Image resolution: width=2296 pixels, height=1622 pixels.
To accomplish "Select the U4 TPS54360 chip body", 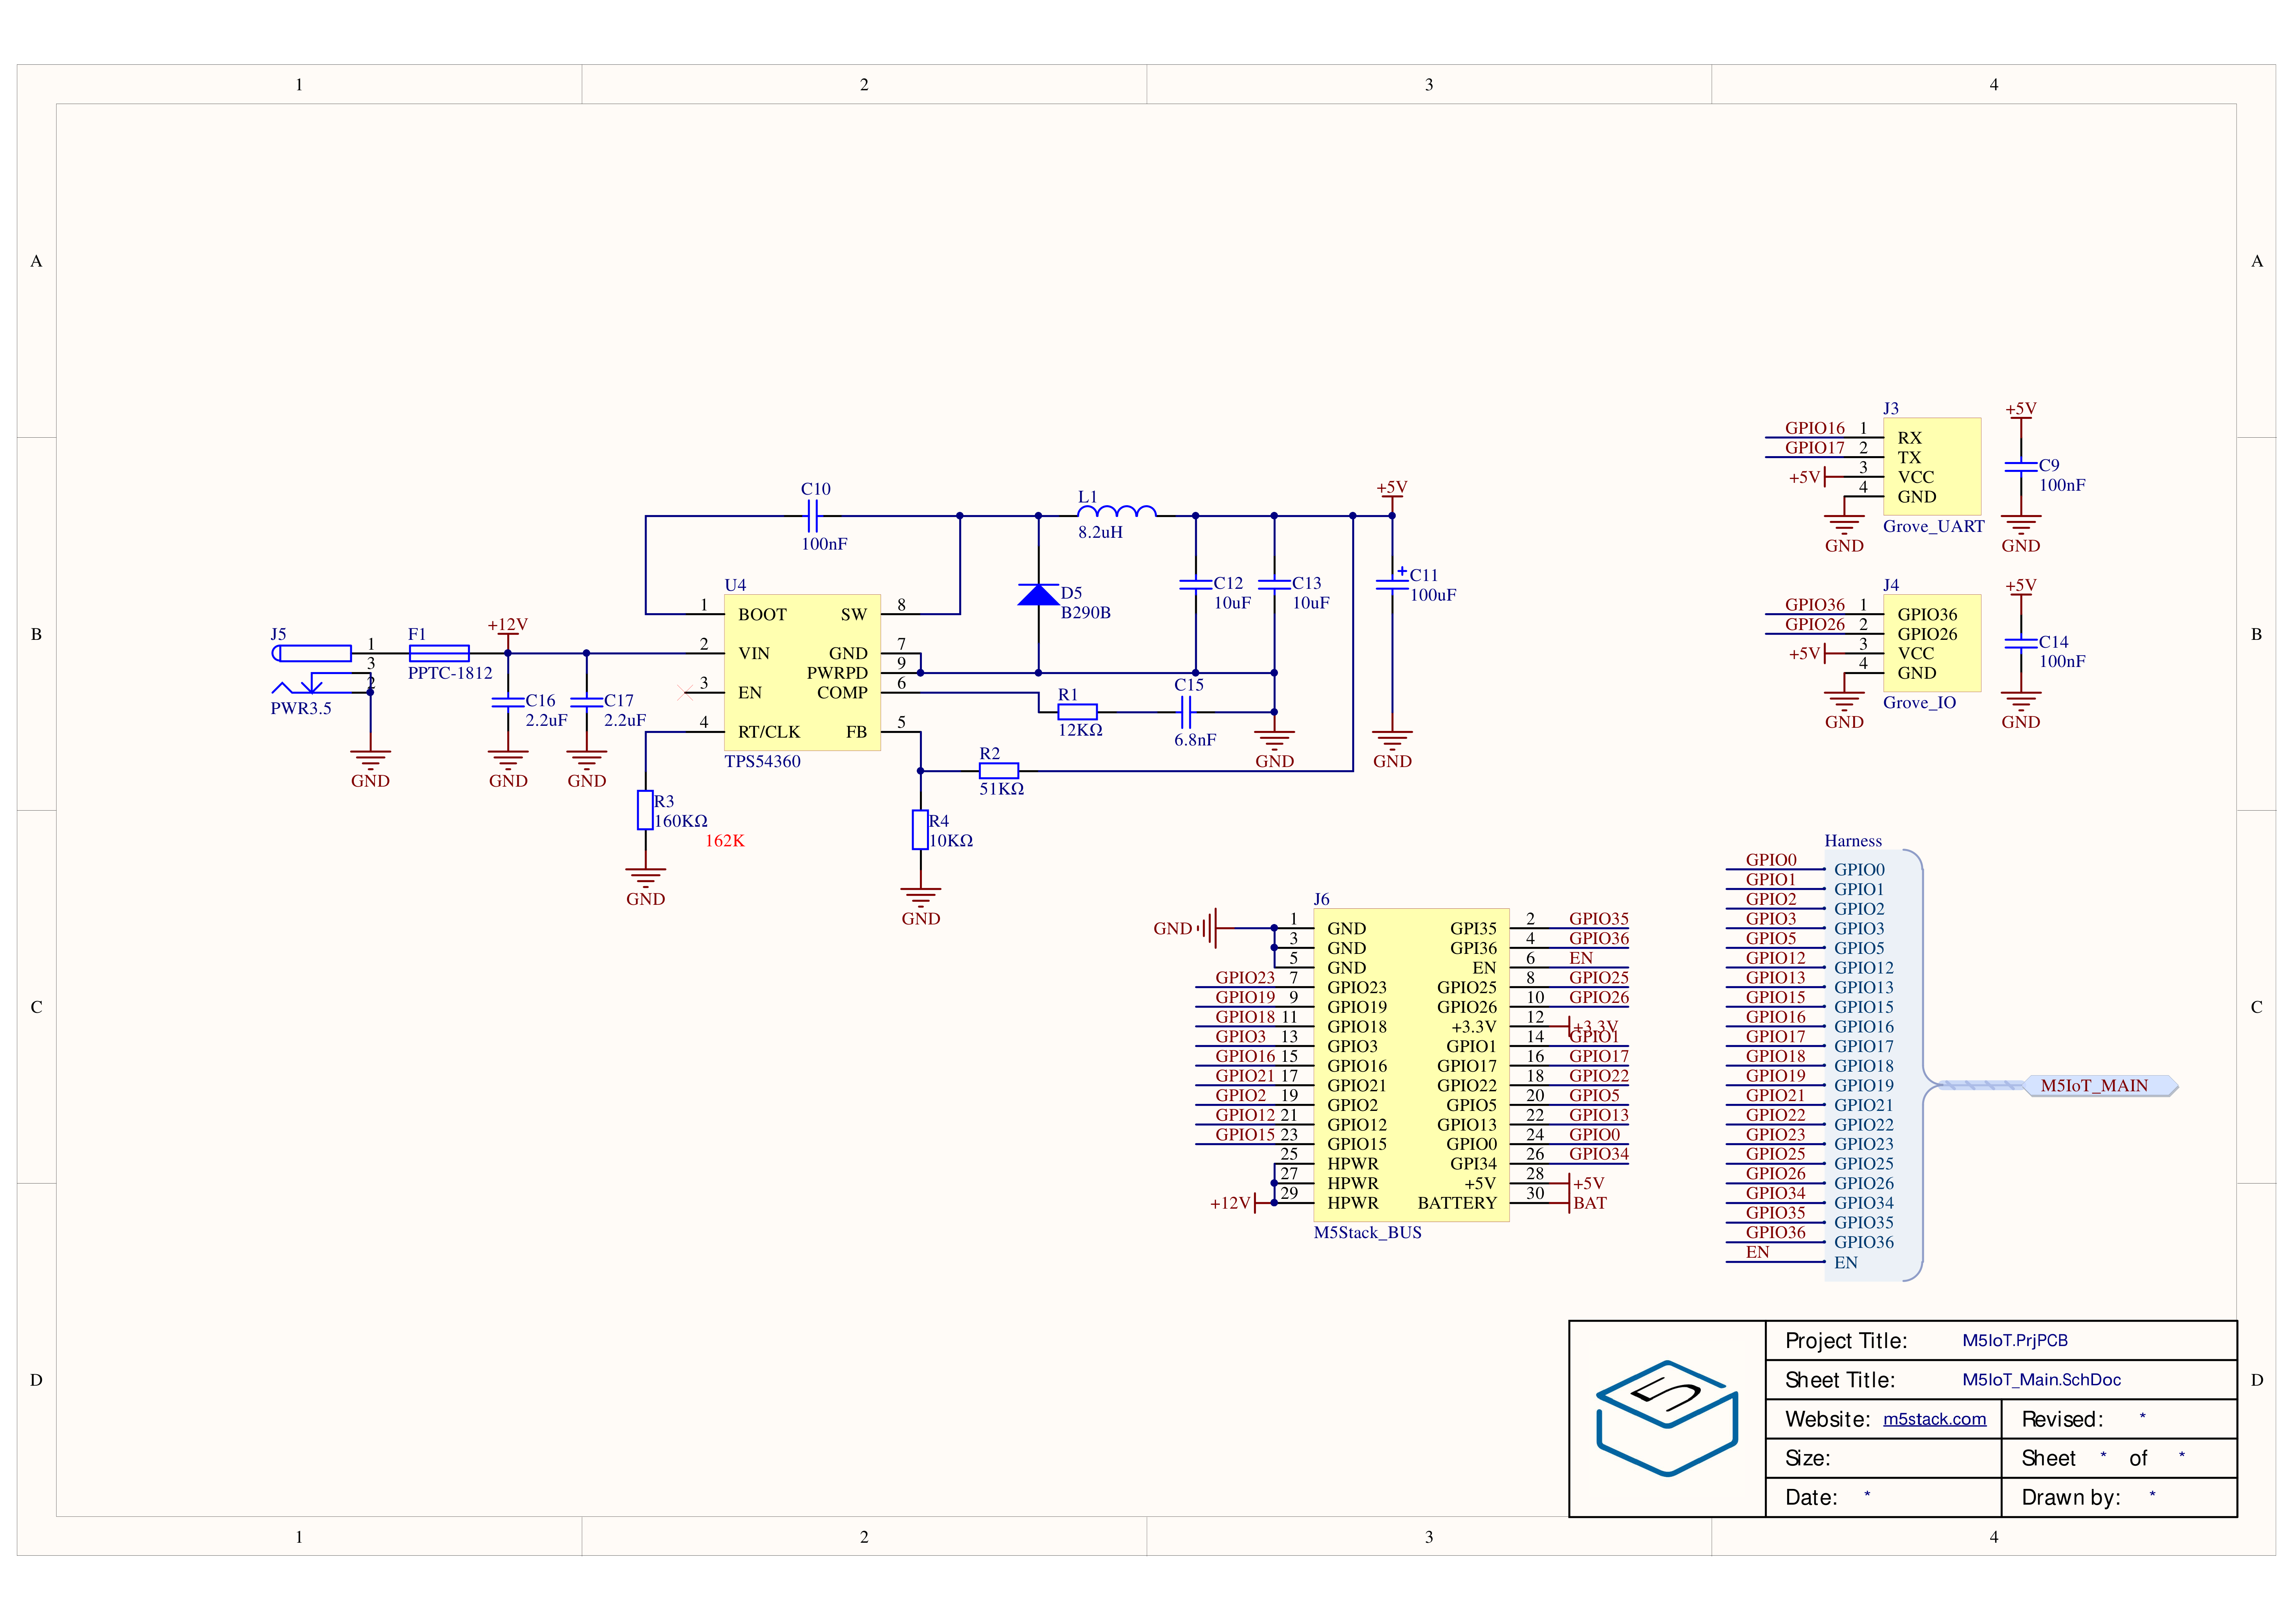I will click(x=802, y=672).
